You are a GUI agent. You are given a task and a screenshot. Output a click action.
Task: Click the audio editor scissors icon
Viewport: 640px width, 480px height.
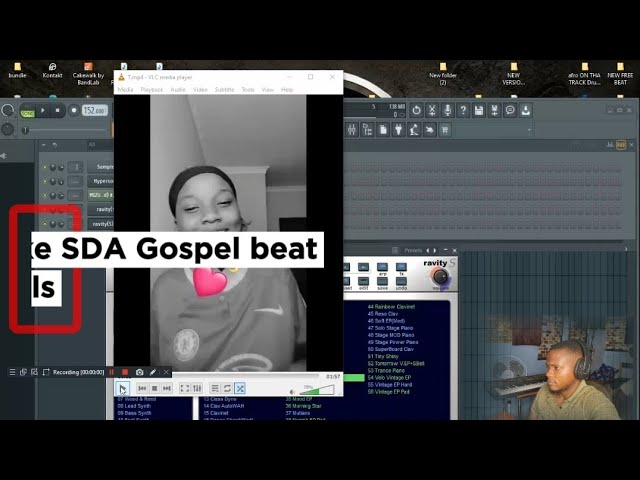point(432,110)
